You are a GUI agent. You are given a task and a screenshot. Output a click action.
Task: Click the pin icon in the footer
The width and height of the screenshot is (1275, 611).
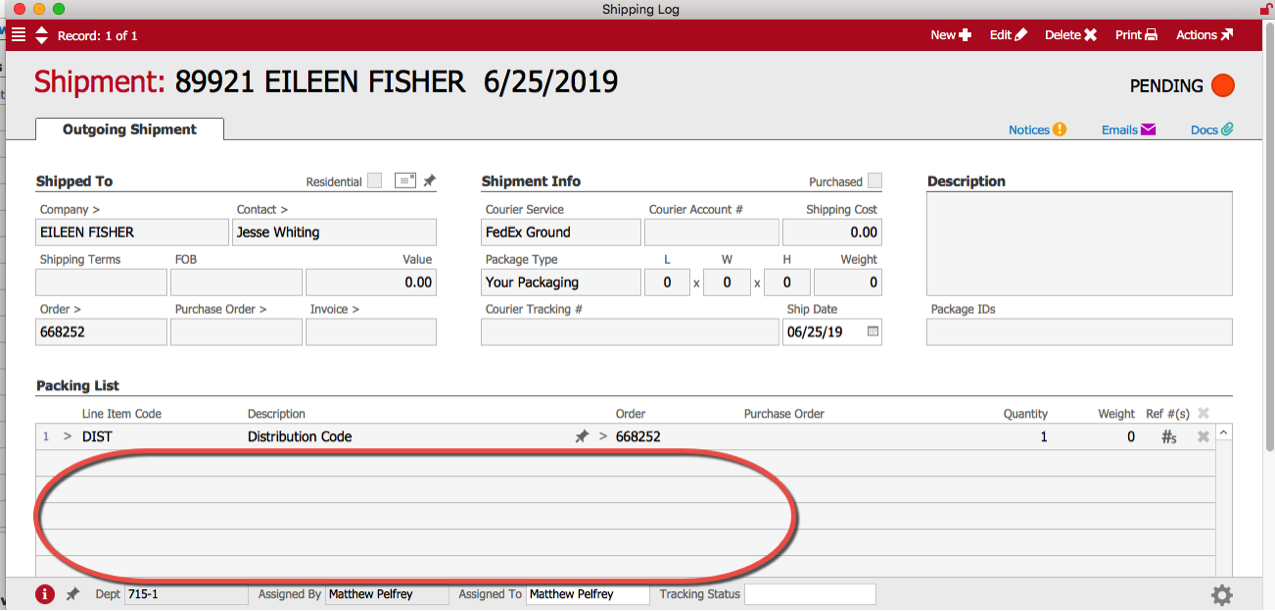[x=73, y=594]
